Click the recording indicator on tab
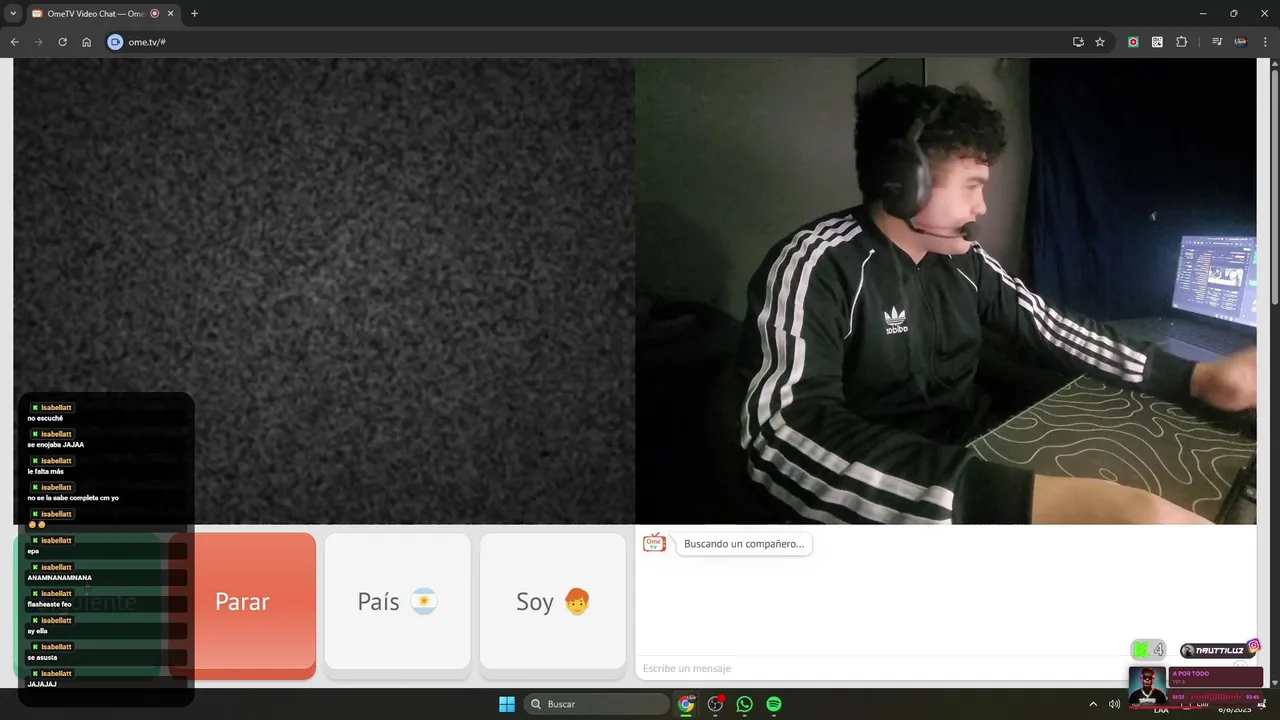The image size is (1280, 720). click(x=155, y=14)
